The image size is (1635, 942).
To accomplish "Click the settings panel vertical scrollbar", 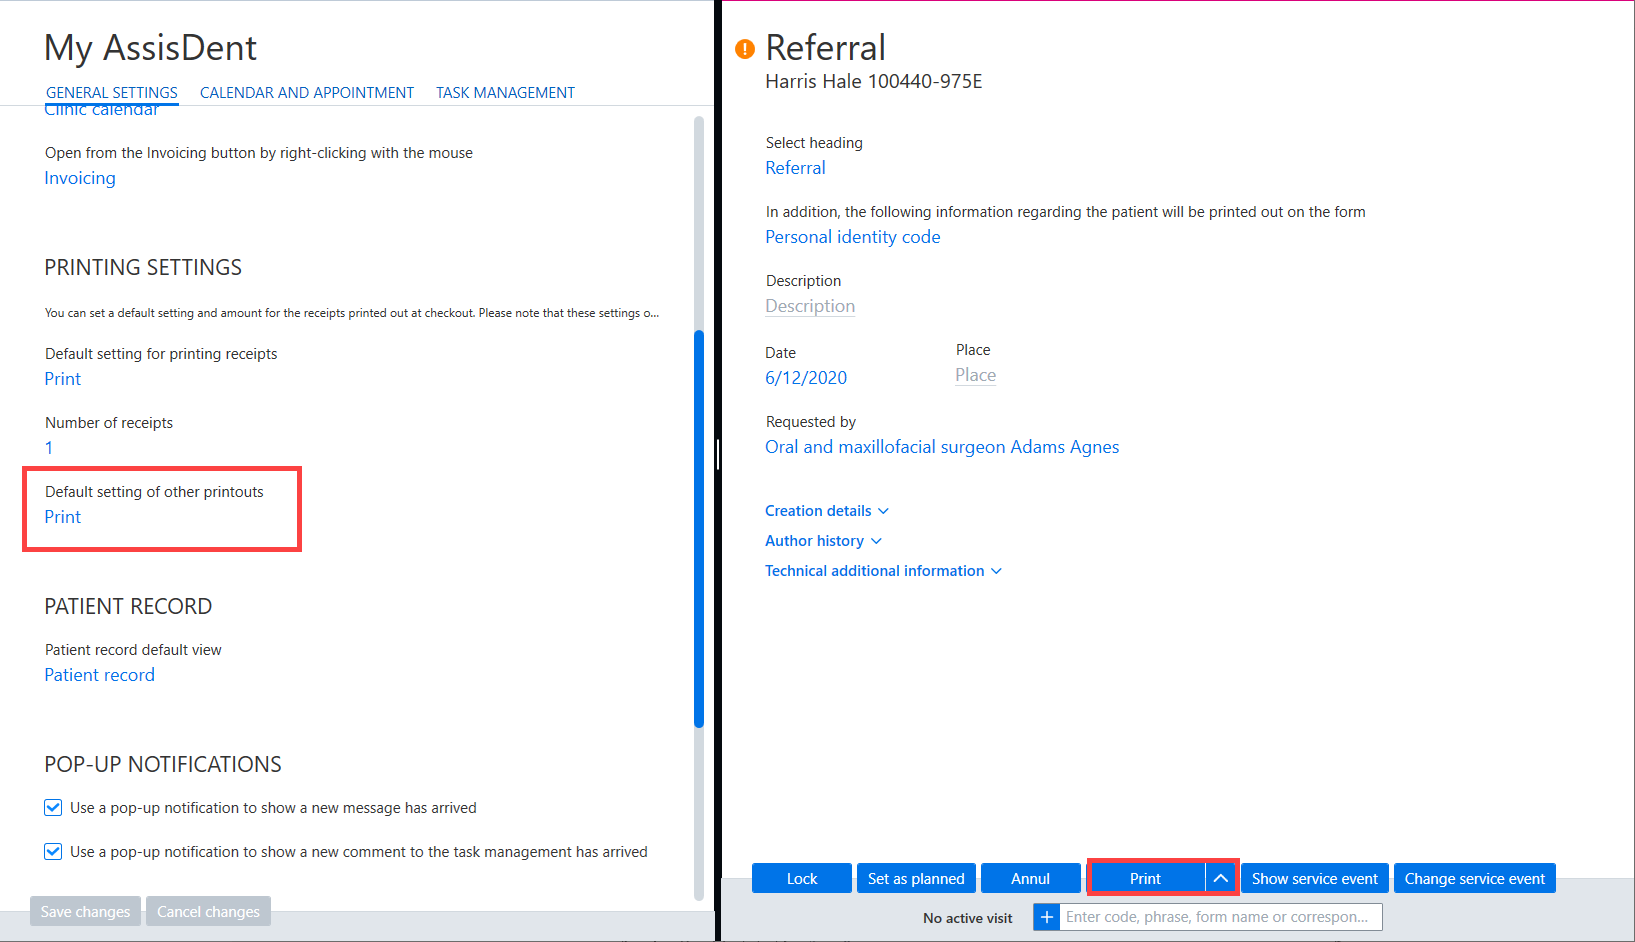I will [x=699, y=528].
